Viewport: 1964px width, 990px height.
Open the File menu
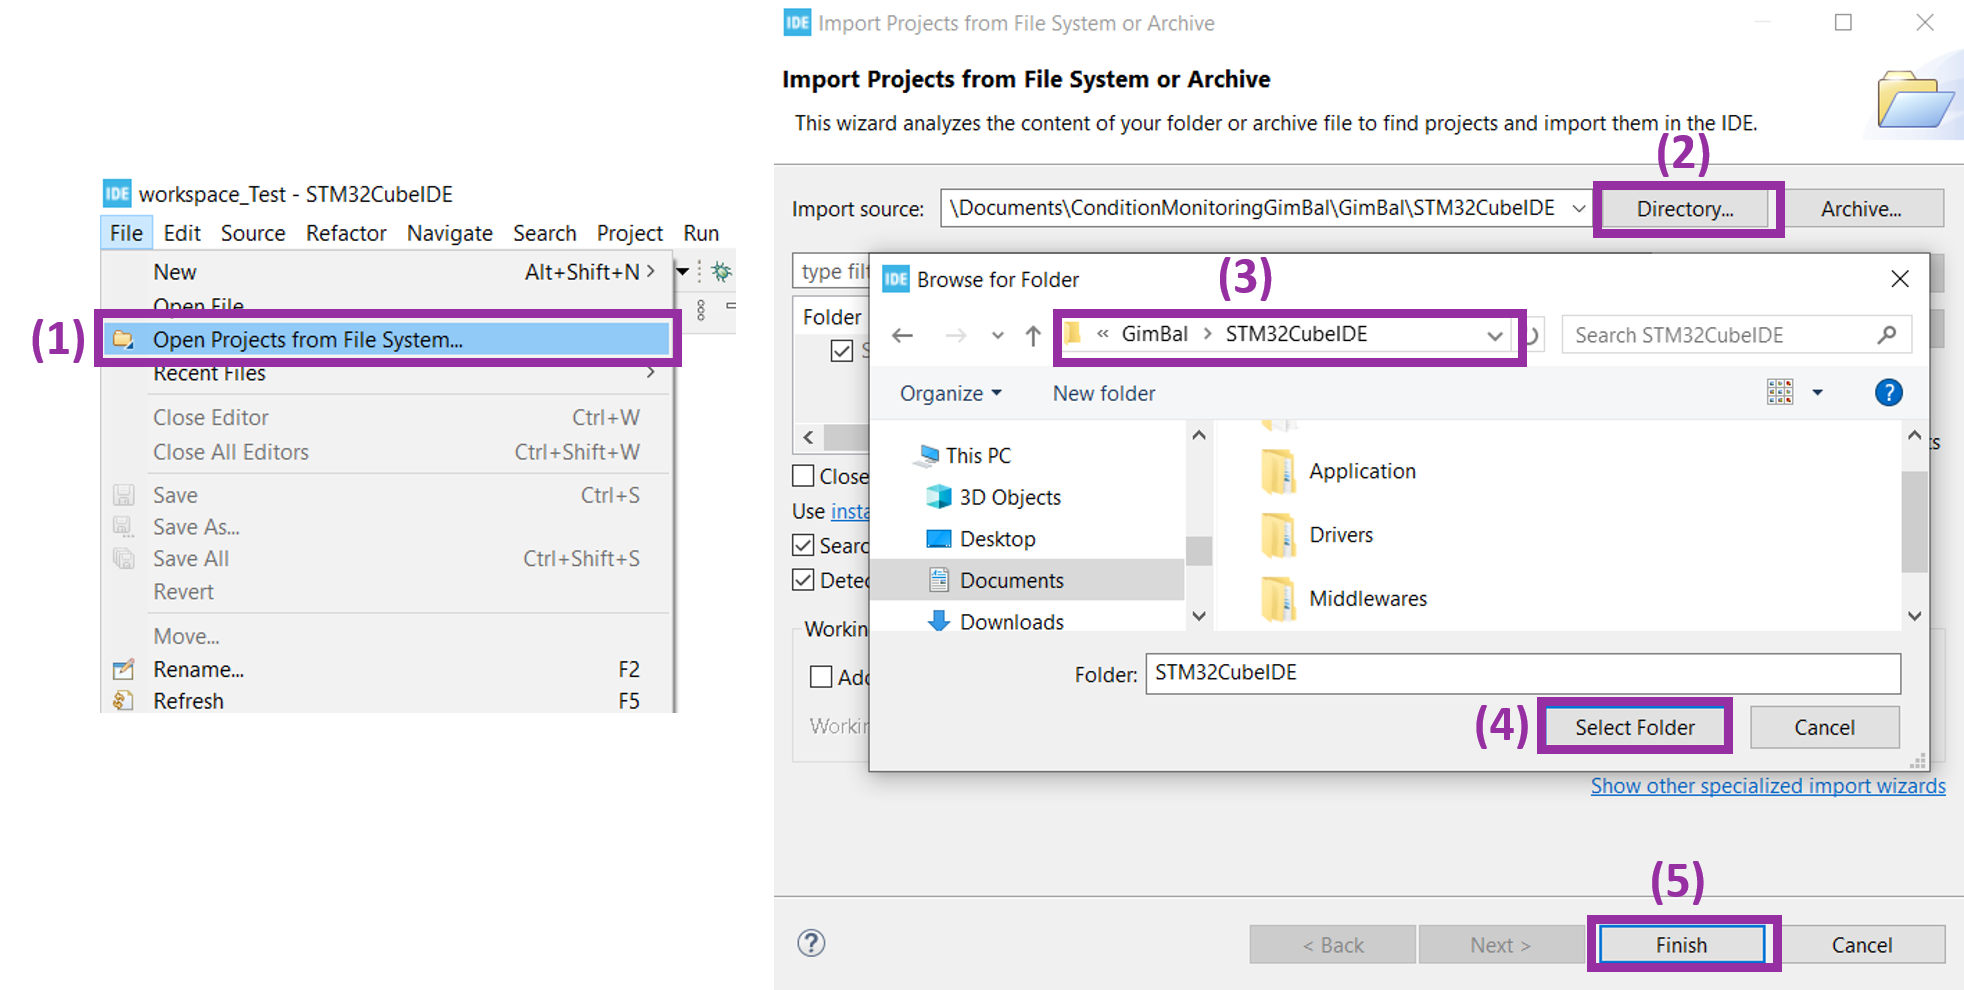click(x=126, y=233)
